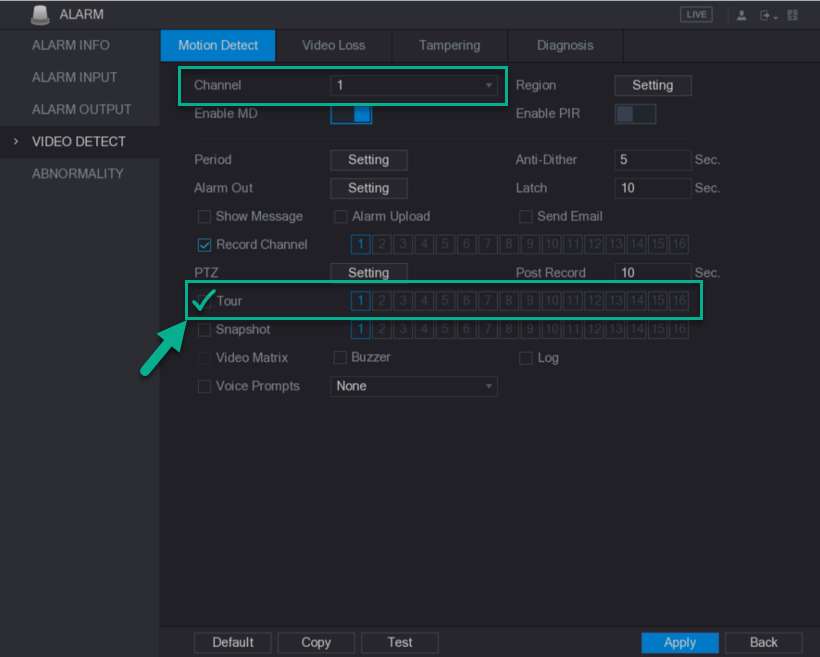Open the Region Setting button
Screen dimensions: 820x657
click(x=653, y=85)
